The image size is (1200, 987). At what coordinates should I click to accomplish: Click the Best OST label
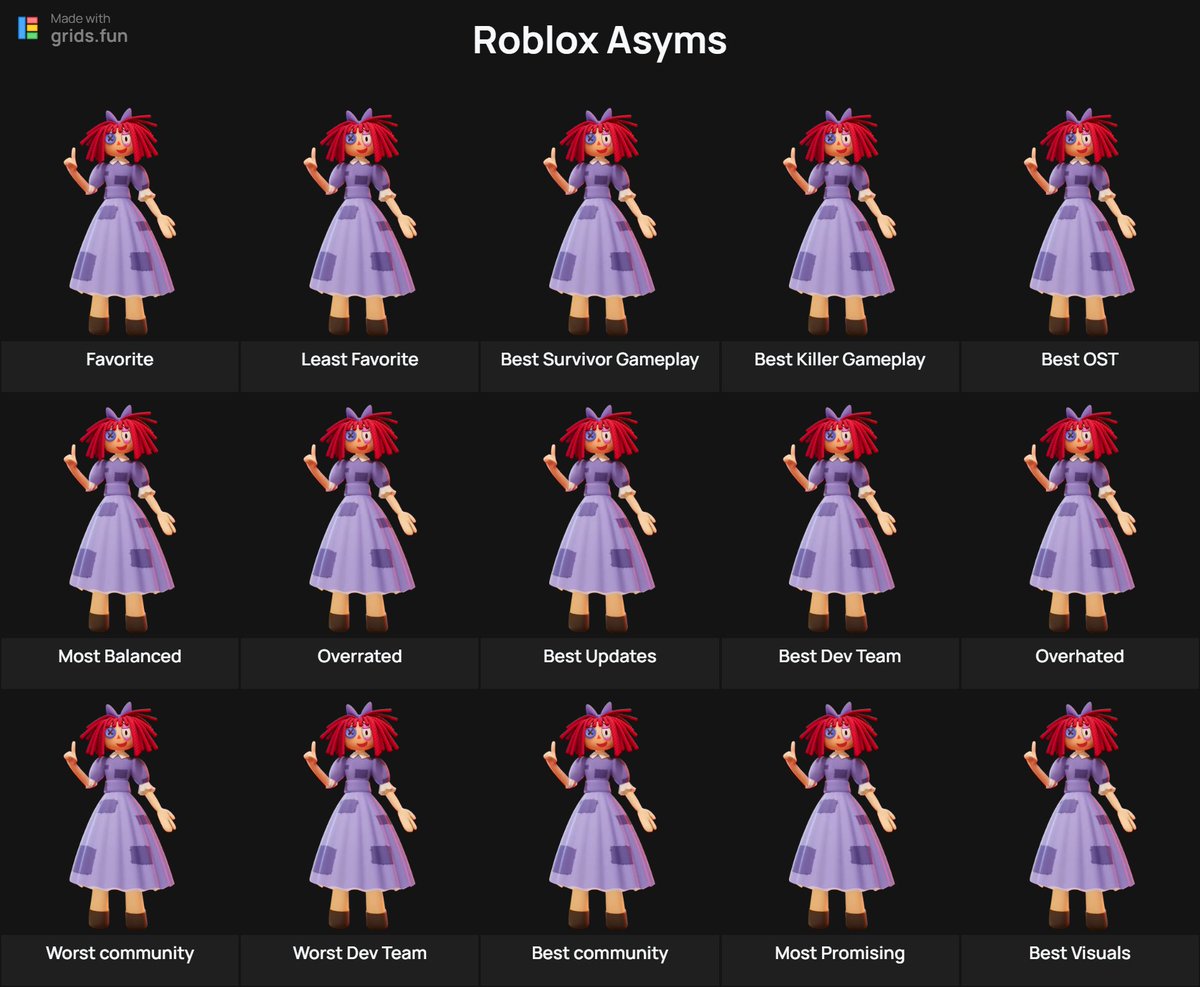coord(1080,359)
